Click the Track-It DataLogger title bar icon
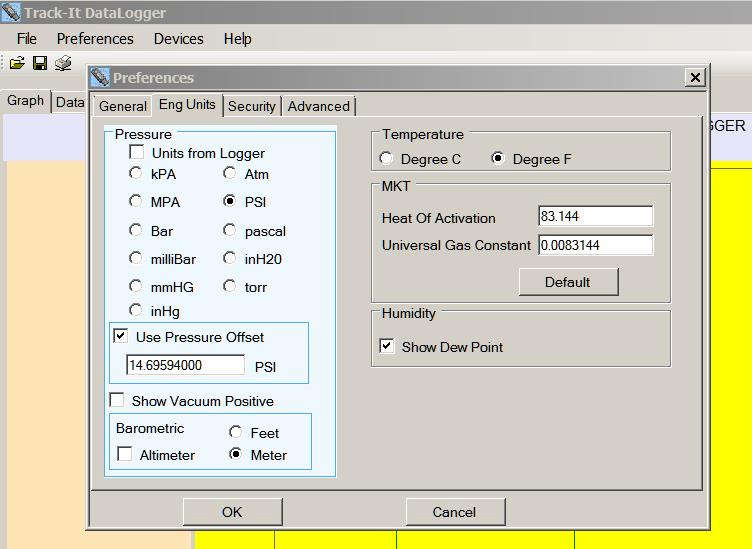The height and width of the screenshot is (549, 752). coord(11,12)
